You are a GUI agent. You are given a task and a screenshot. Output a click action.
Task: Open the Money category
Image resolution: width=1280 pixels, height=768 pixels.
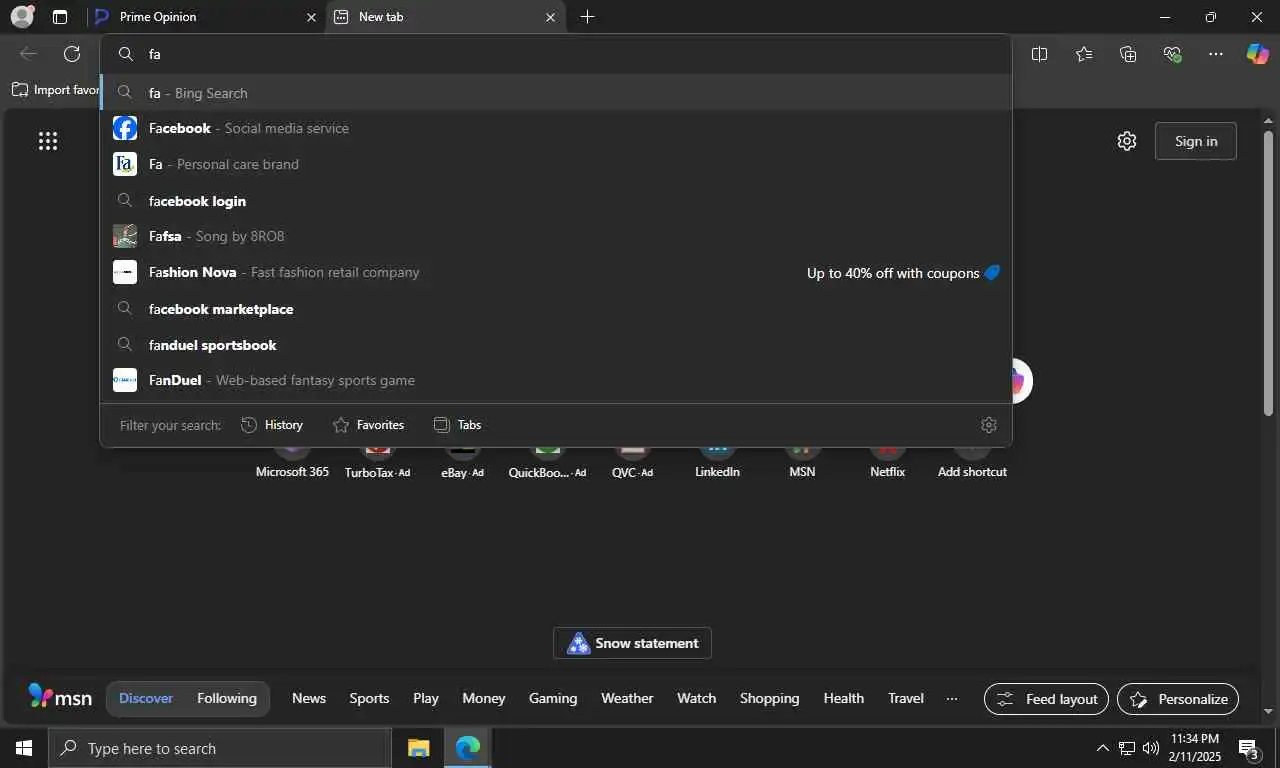484,698
